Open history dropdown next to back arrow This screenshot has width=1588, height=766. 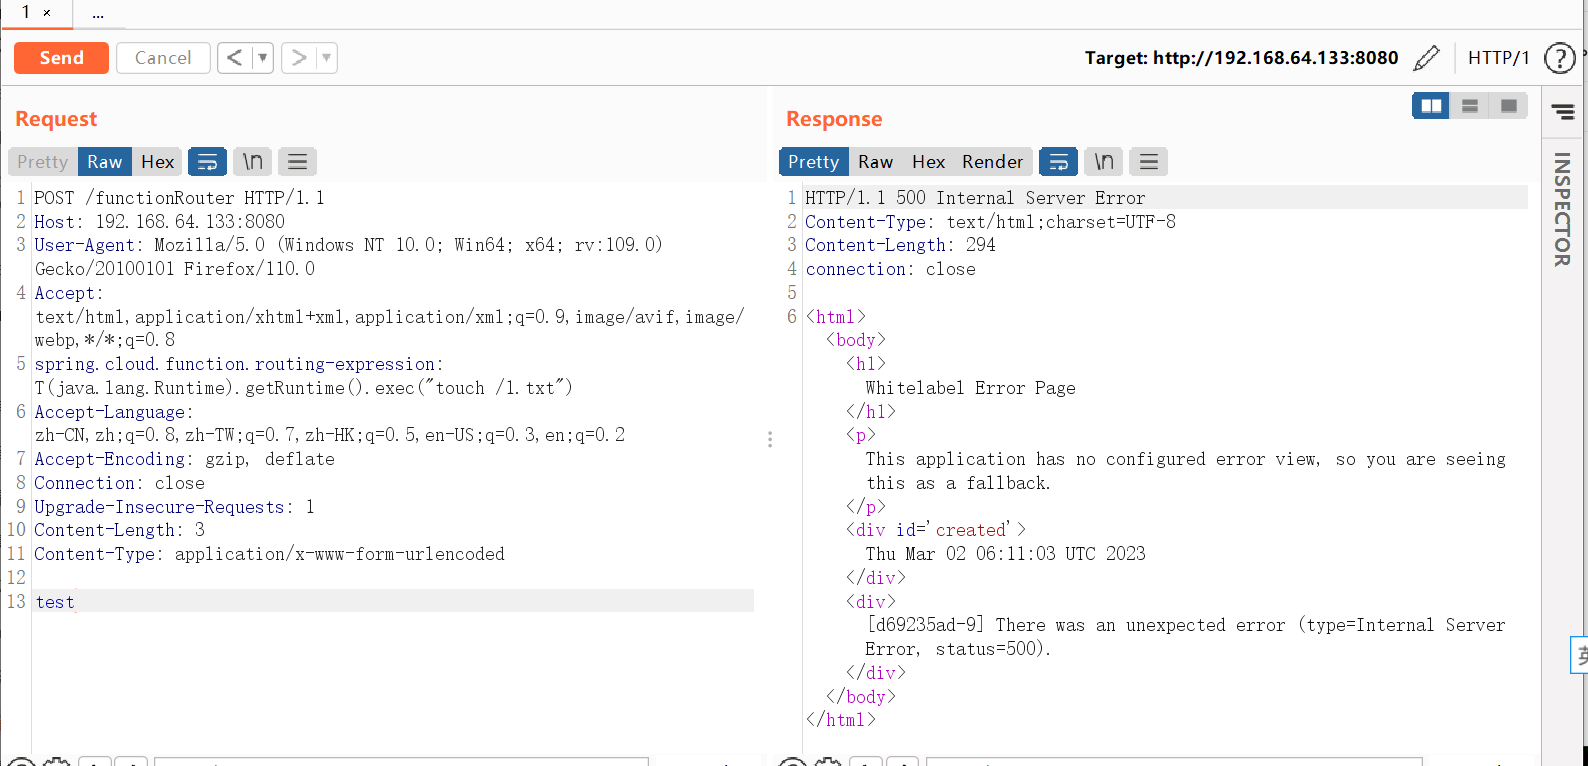tap(263, 58)
